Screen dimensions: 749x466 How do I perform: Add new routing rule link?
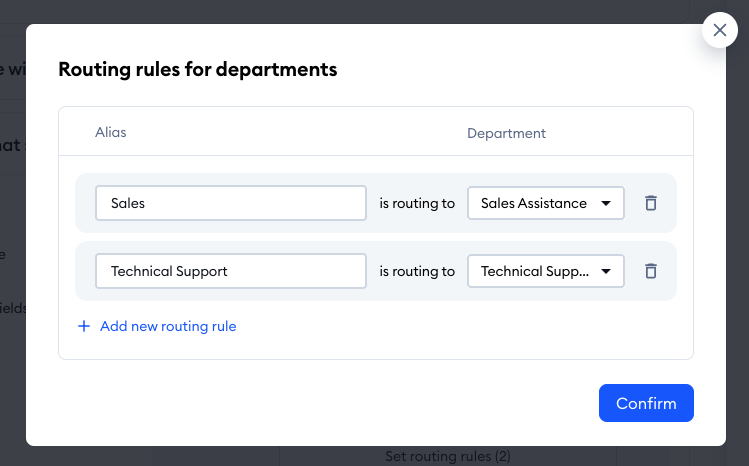pyautogui.click(x=168, y=326)
